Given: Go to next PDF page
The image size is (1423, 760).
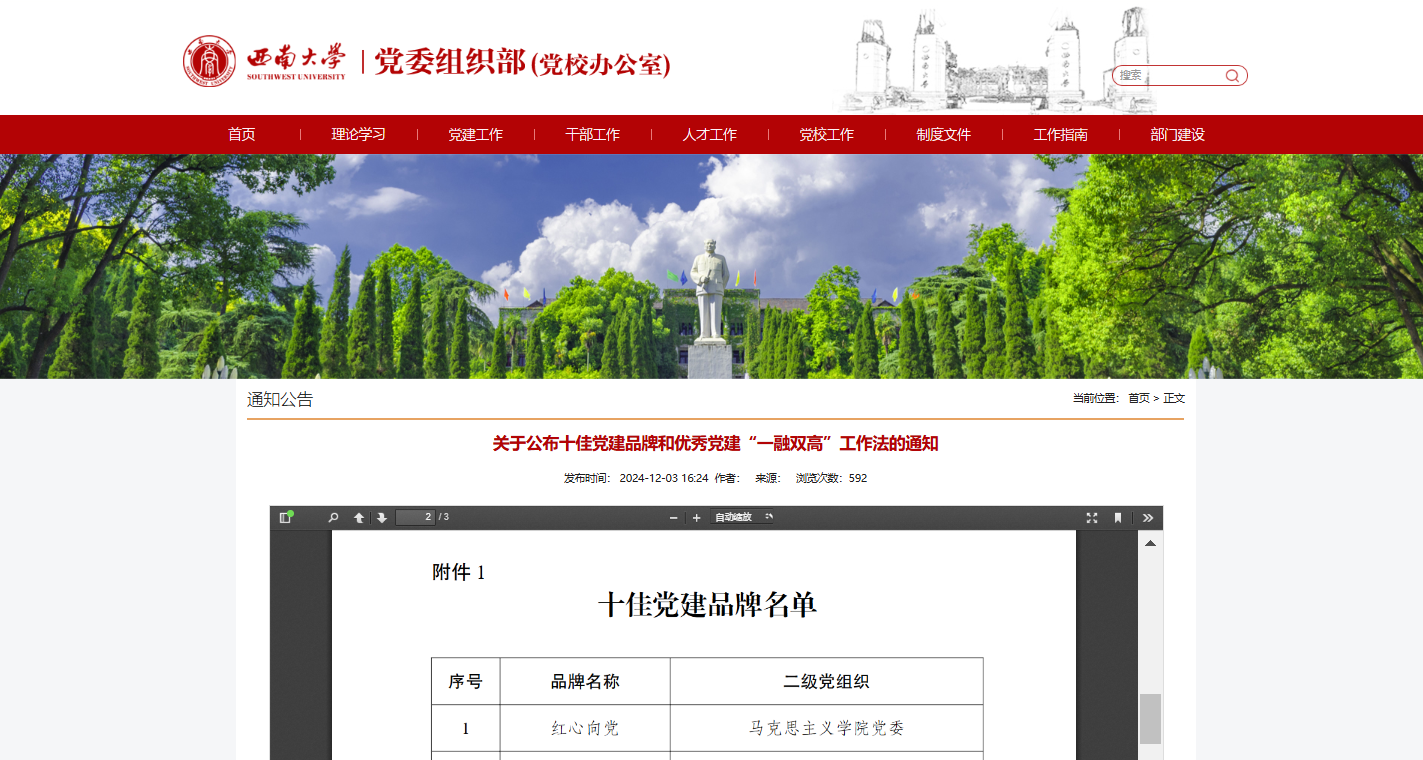Looking at the screenshot, I should pos(382,517).
